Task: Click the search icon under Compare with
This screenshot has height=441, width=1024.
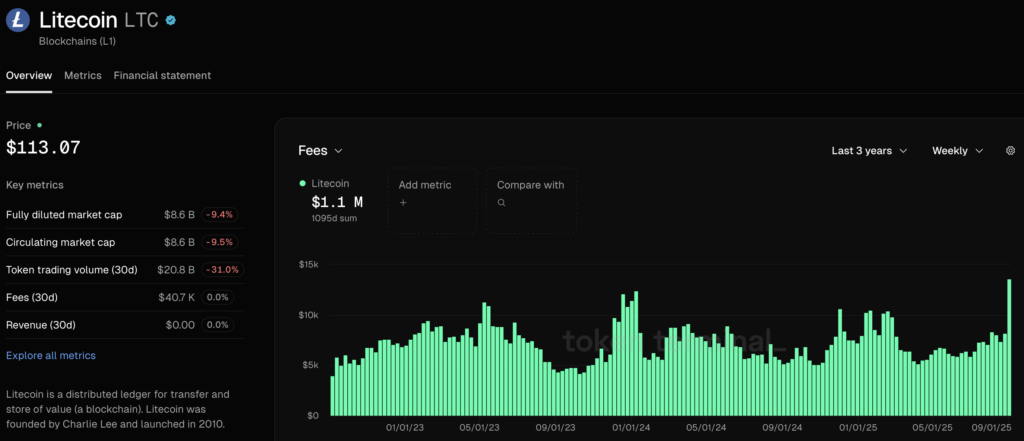Action: (x=502, y=203)
